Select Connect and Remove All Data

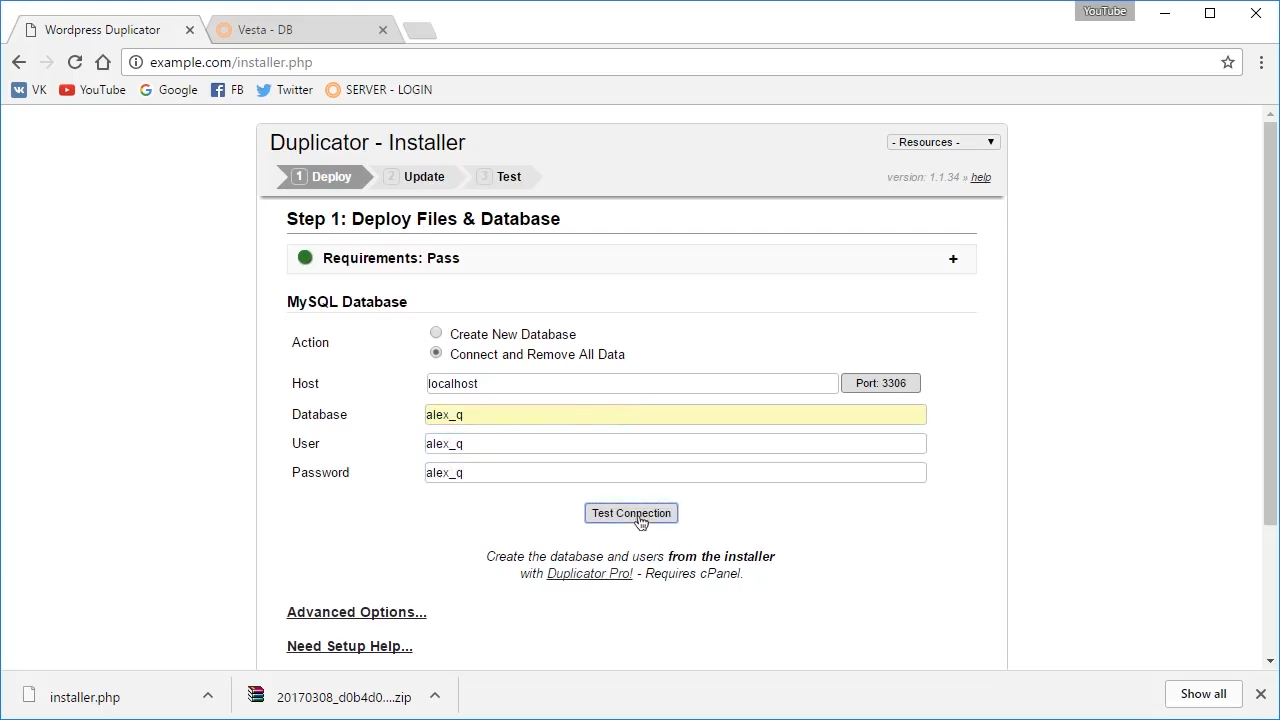pyautogui.click(x=436, y=353)
